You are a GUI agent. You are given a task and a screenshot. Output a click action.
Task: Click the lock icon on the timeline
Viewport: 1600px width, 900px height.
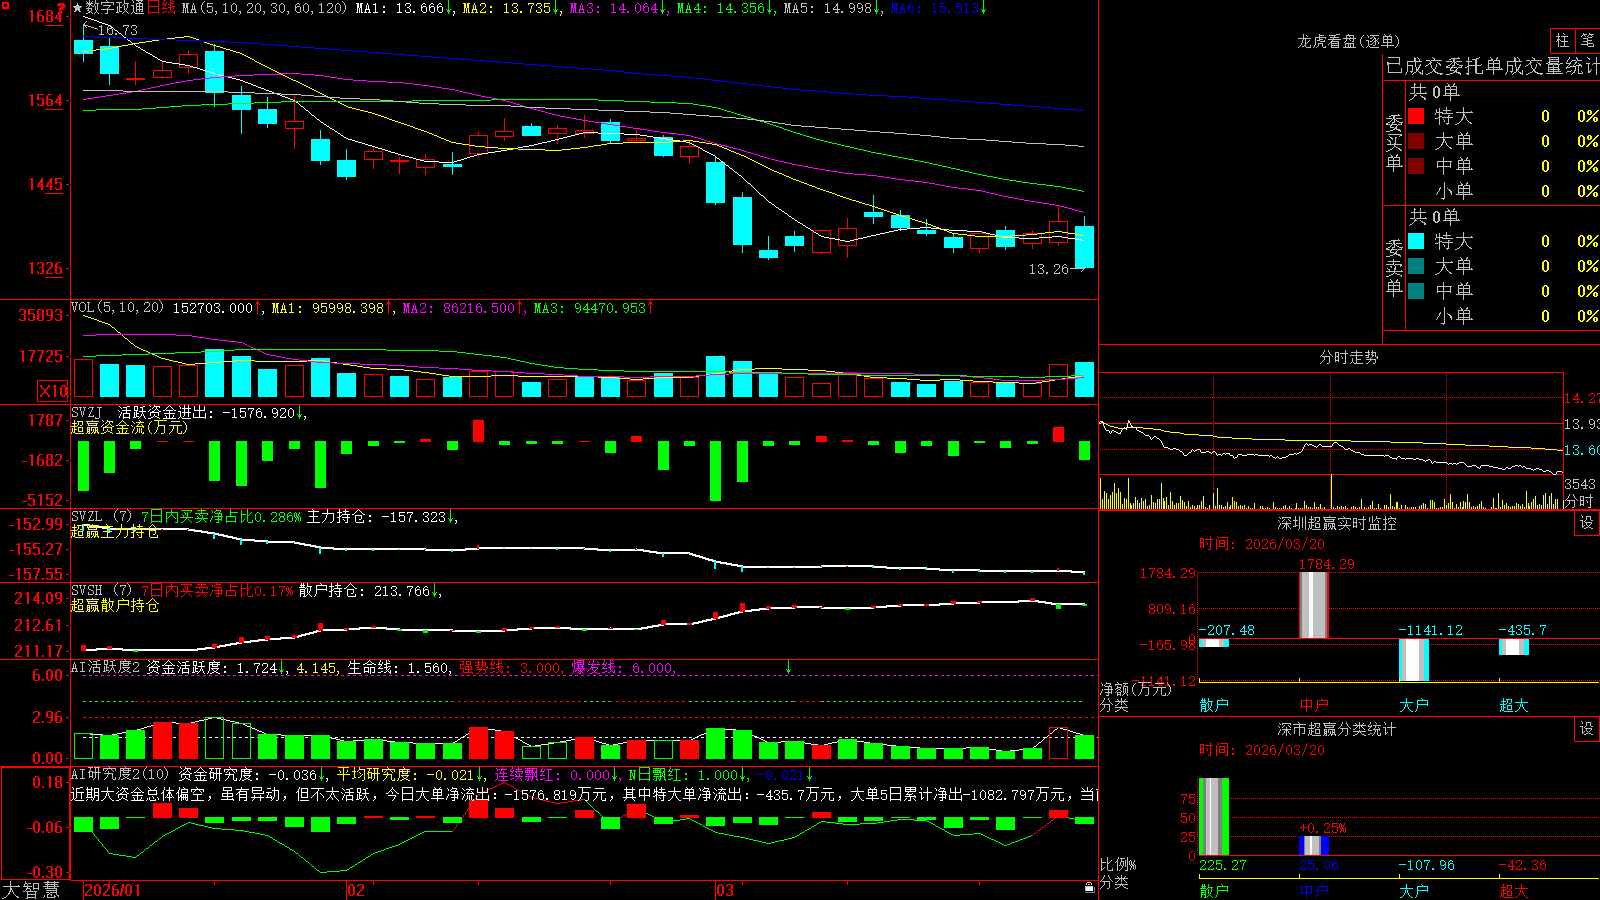[x=1090, y=887]
